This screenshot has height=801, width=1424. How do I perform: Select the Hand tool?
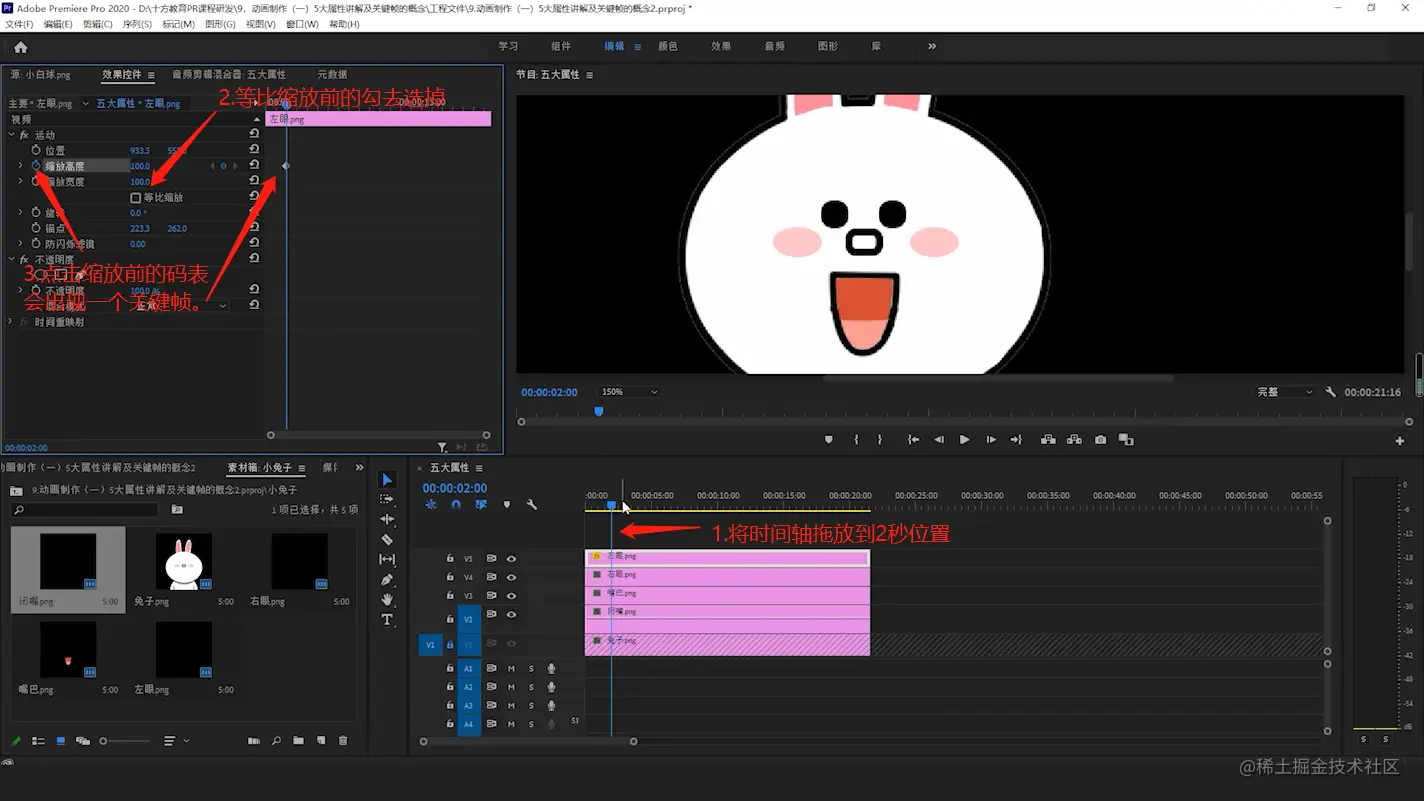point(387,600)
